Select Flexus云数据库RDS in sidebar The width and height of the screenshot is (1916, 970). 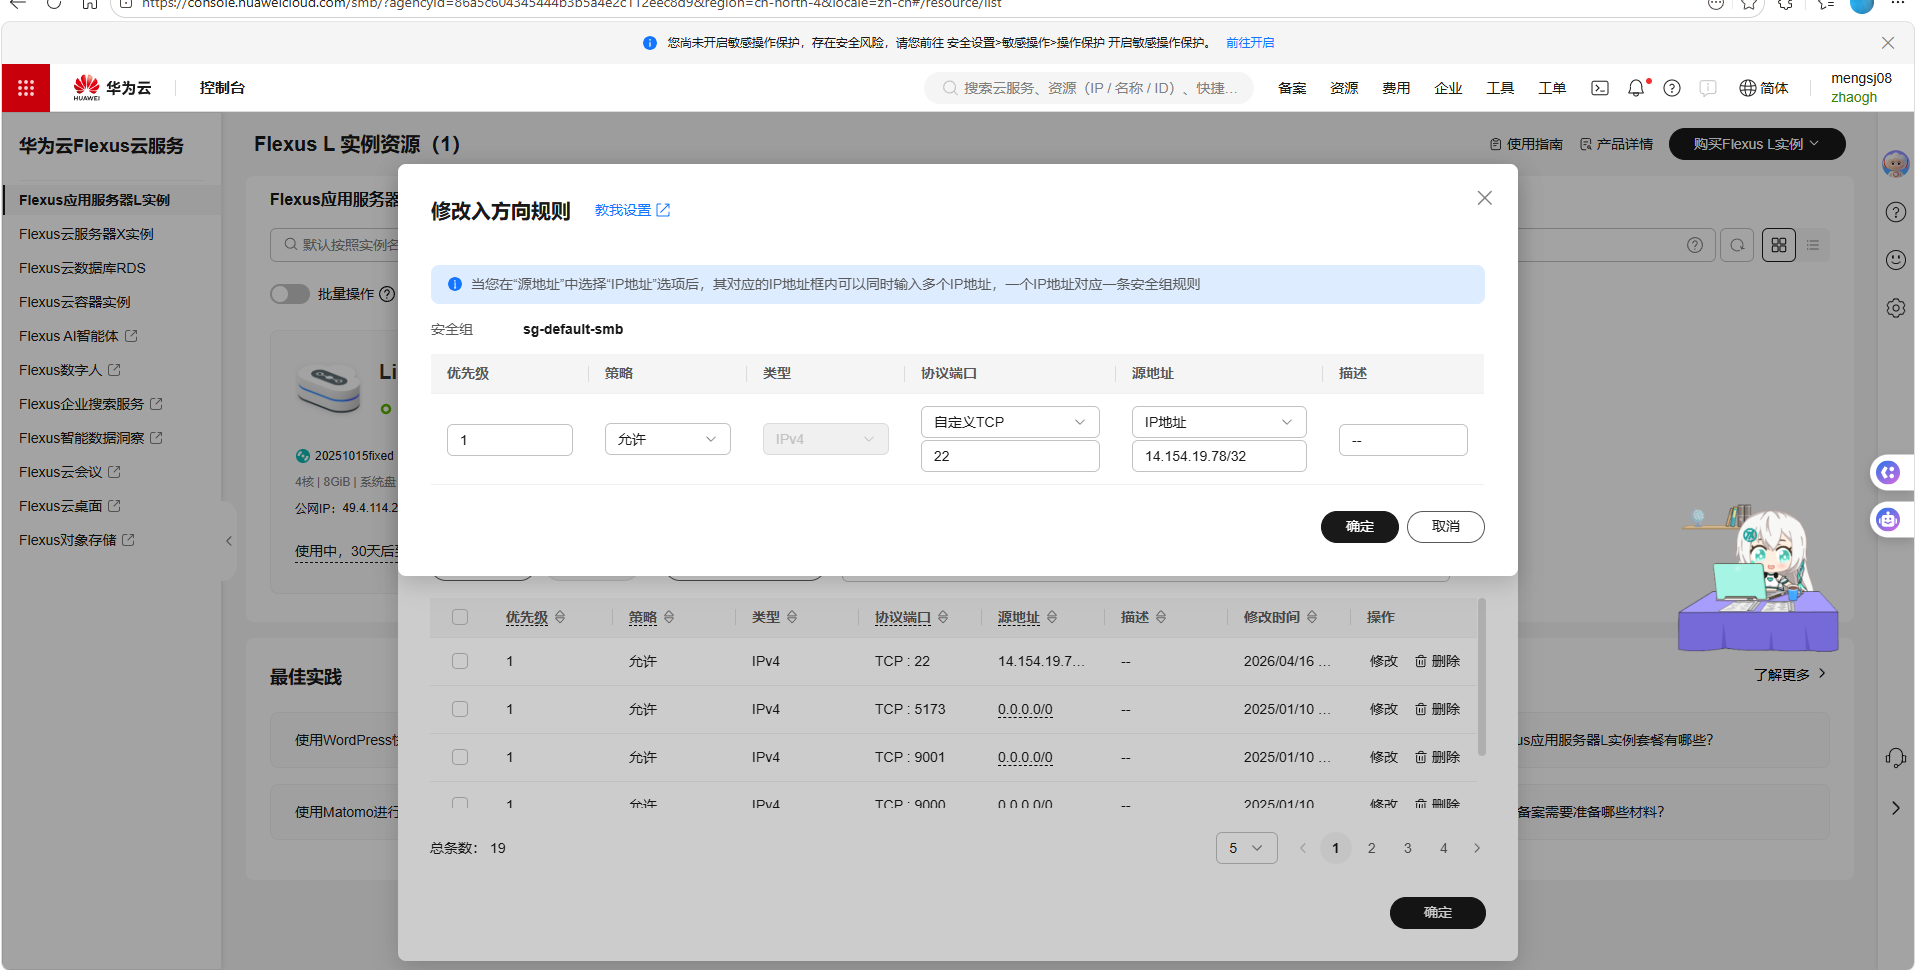coord(82,268)
